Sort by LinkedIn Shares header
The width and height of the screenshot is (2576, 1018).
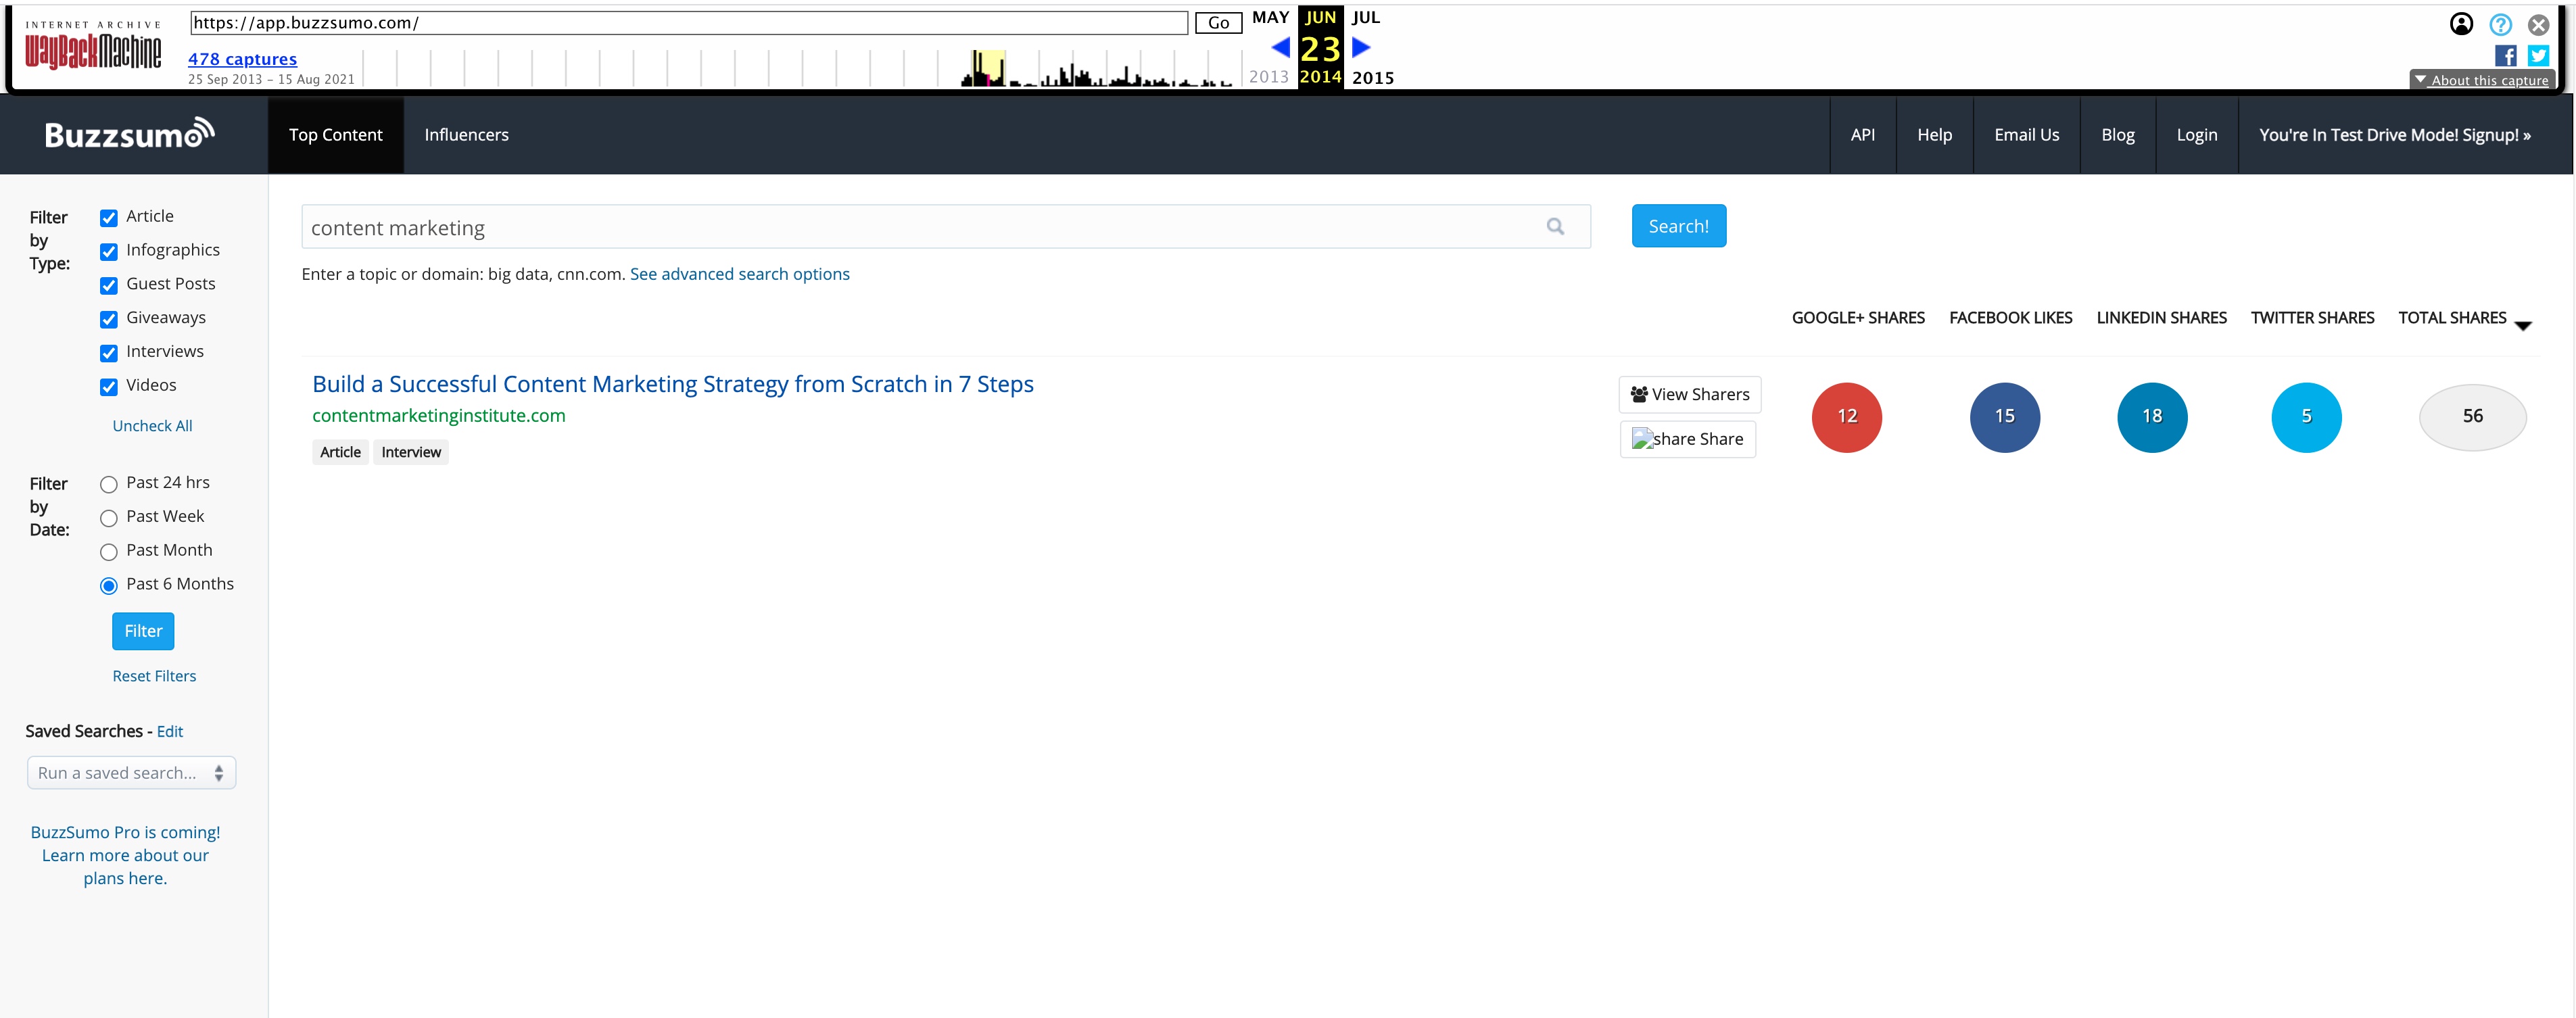(x=2161, y=318)
